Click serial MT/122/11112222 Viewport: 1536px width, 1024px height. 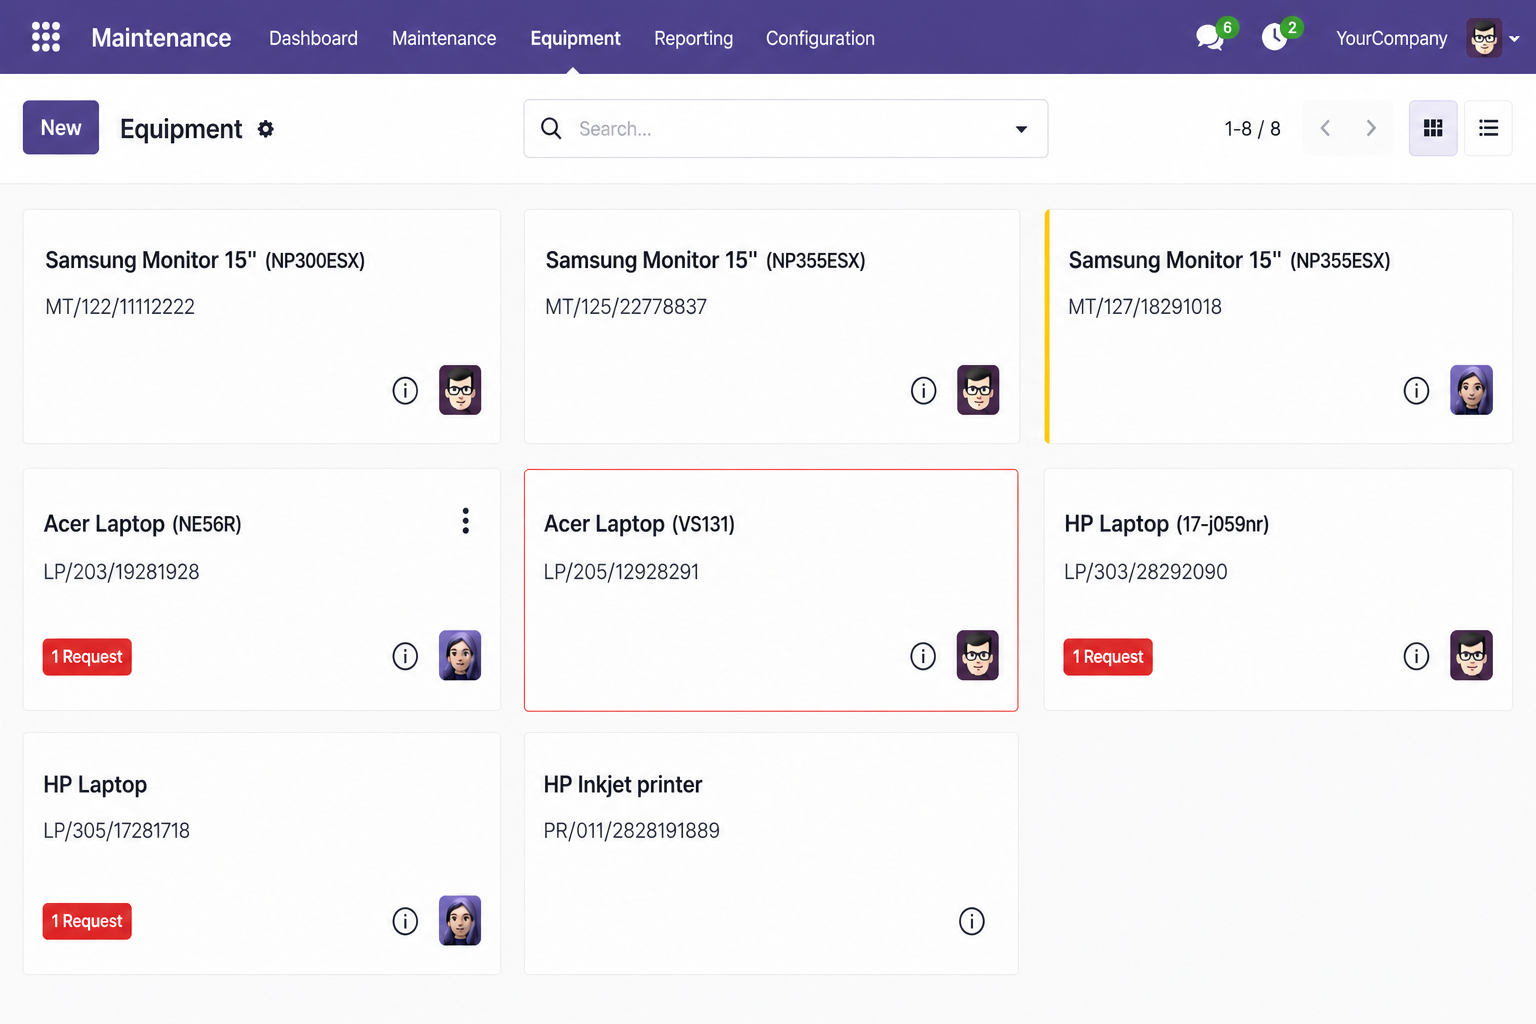[120, 307]
